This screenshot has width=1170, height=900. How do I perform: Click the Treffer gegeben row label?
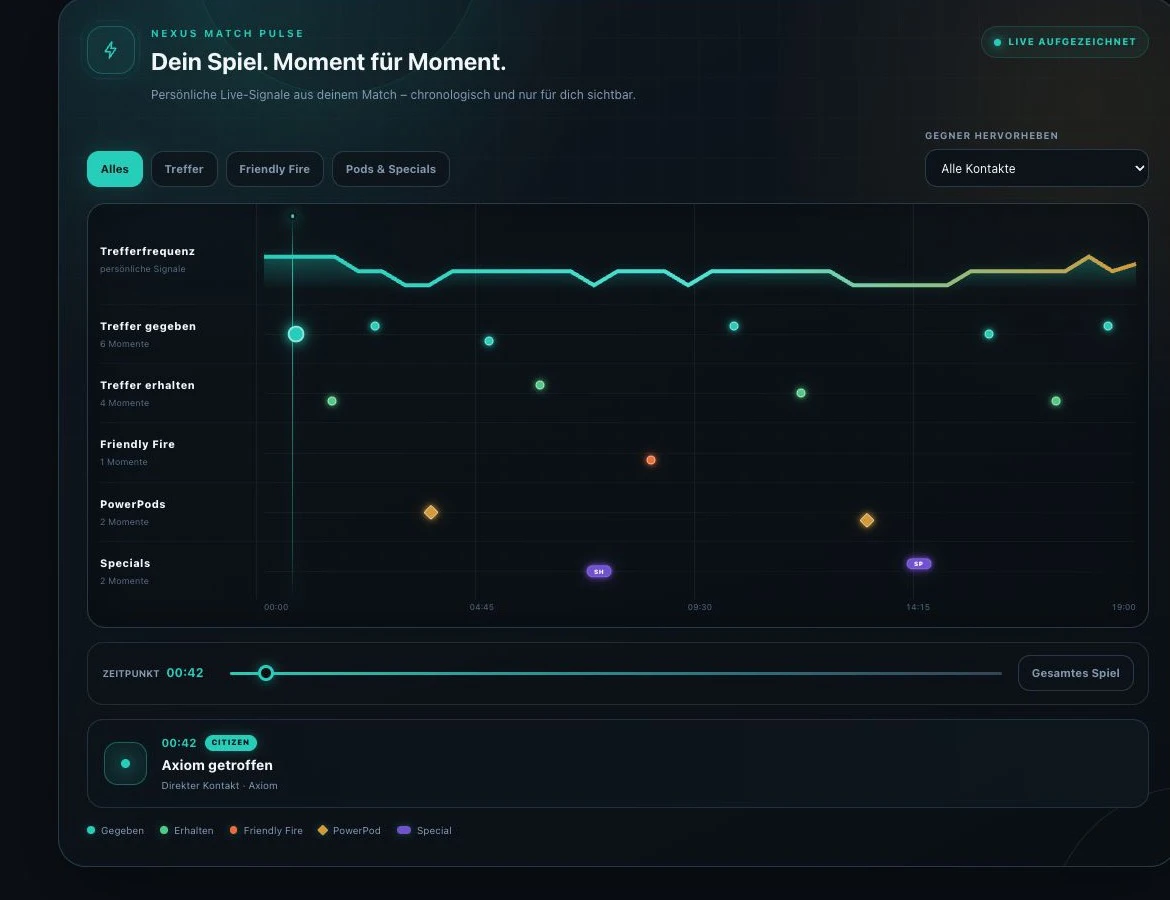click(148, 326)
